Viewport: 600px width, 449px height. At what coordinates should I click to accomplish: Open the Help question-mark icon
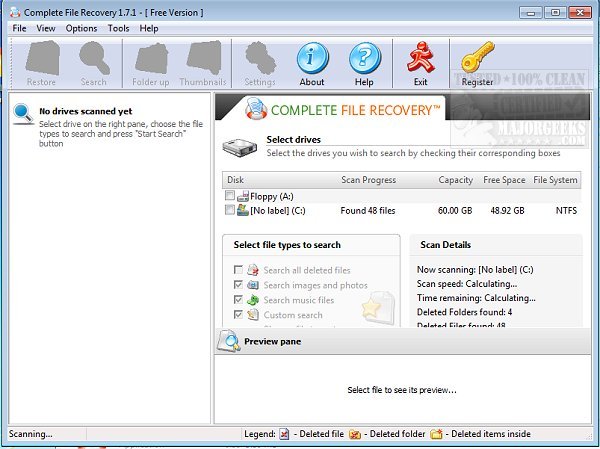coord(365,58)
